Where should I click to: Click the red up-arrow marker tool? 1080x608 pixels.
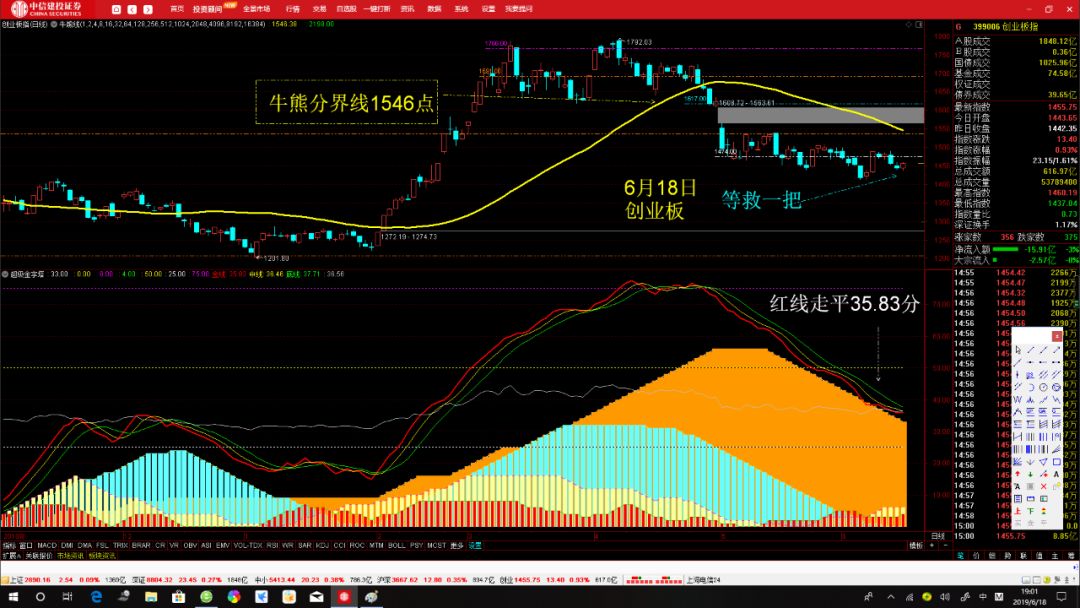[x=1018, y=474]
